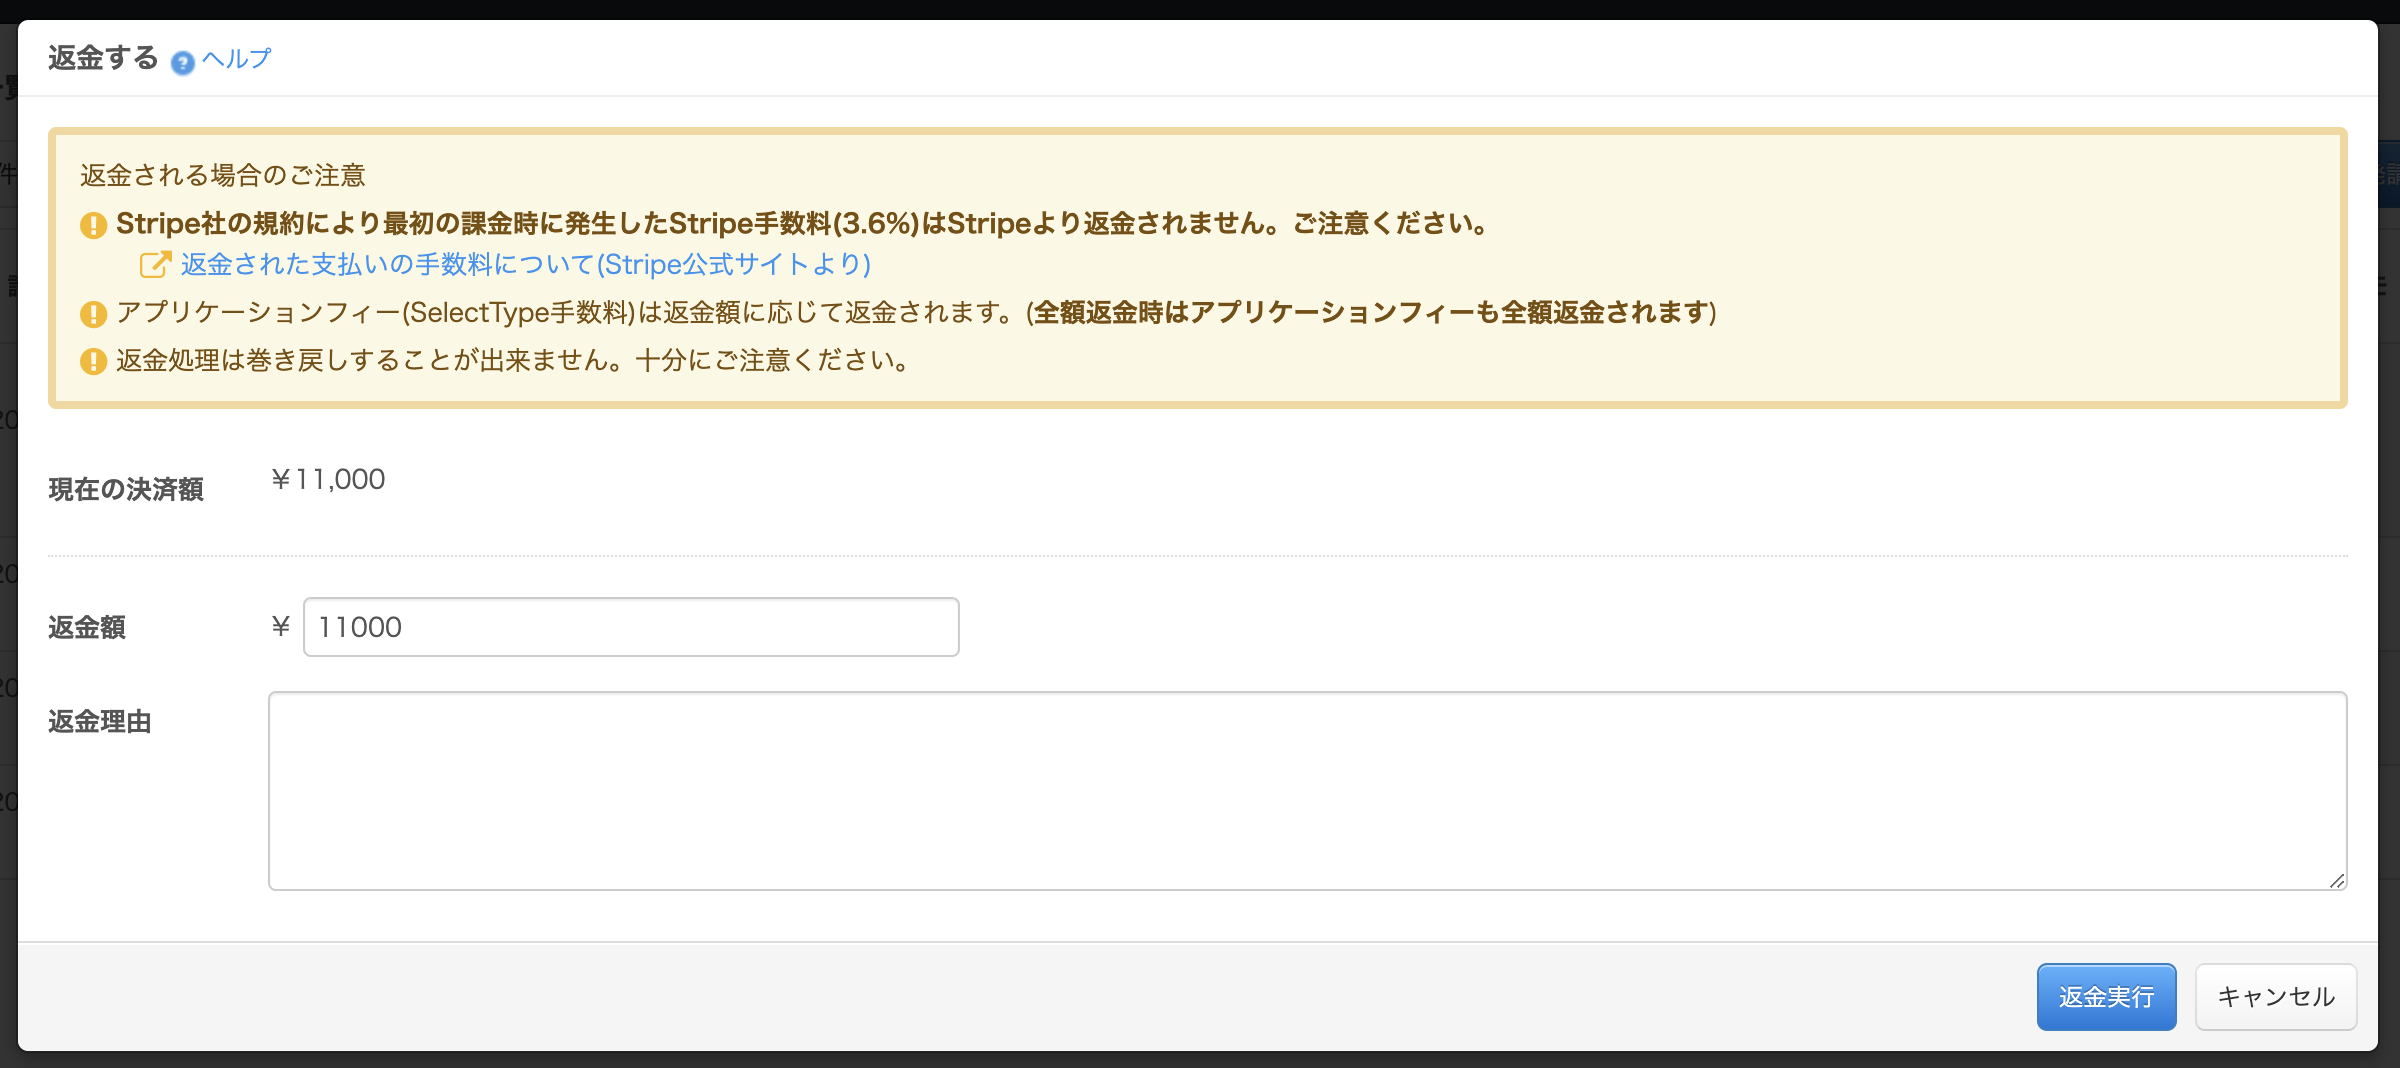Click warning icon beside アプリケーションフィー notice
This screenshot has height=1068, width=2400.
(x=93, y=314)
